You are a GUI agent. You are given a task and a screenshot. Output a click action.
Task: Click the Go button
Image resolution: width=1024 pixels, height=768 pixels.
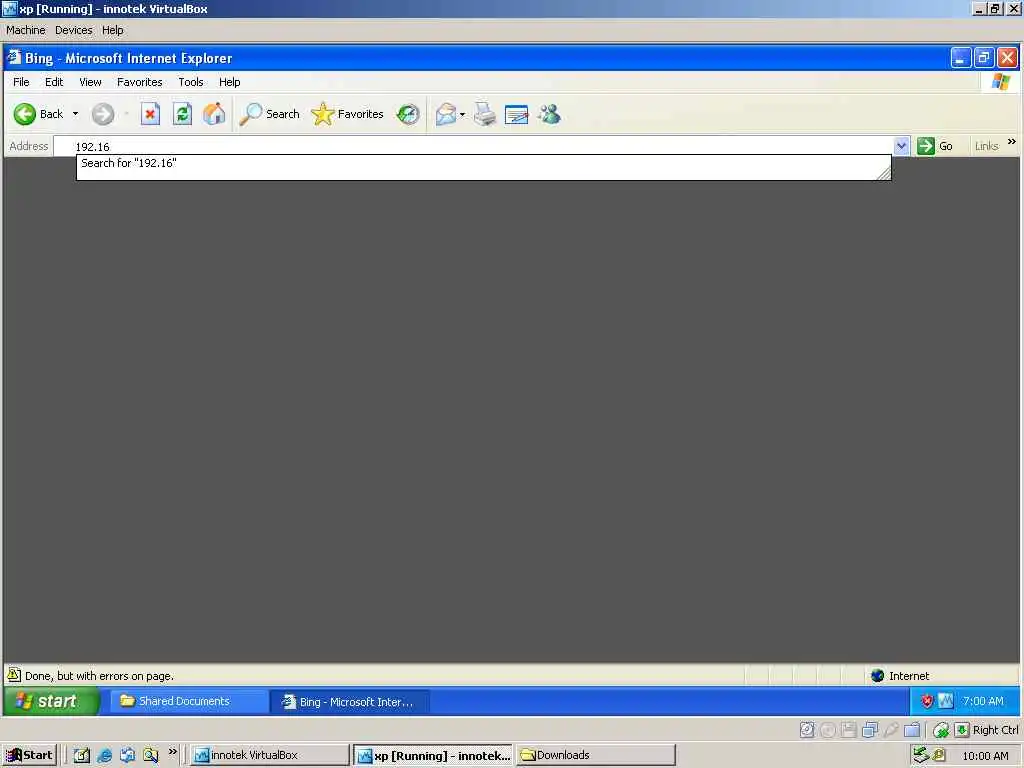(935, 146)
